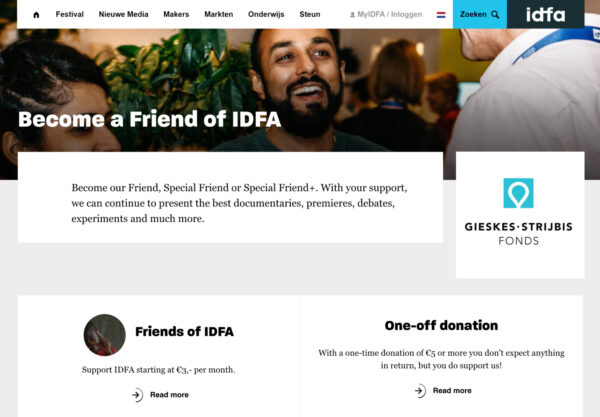600x417 pixels.
Task: Open the Onderwijs menu item
Action: click(266, 14)
